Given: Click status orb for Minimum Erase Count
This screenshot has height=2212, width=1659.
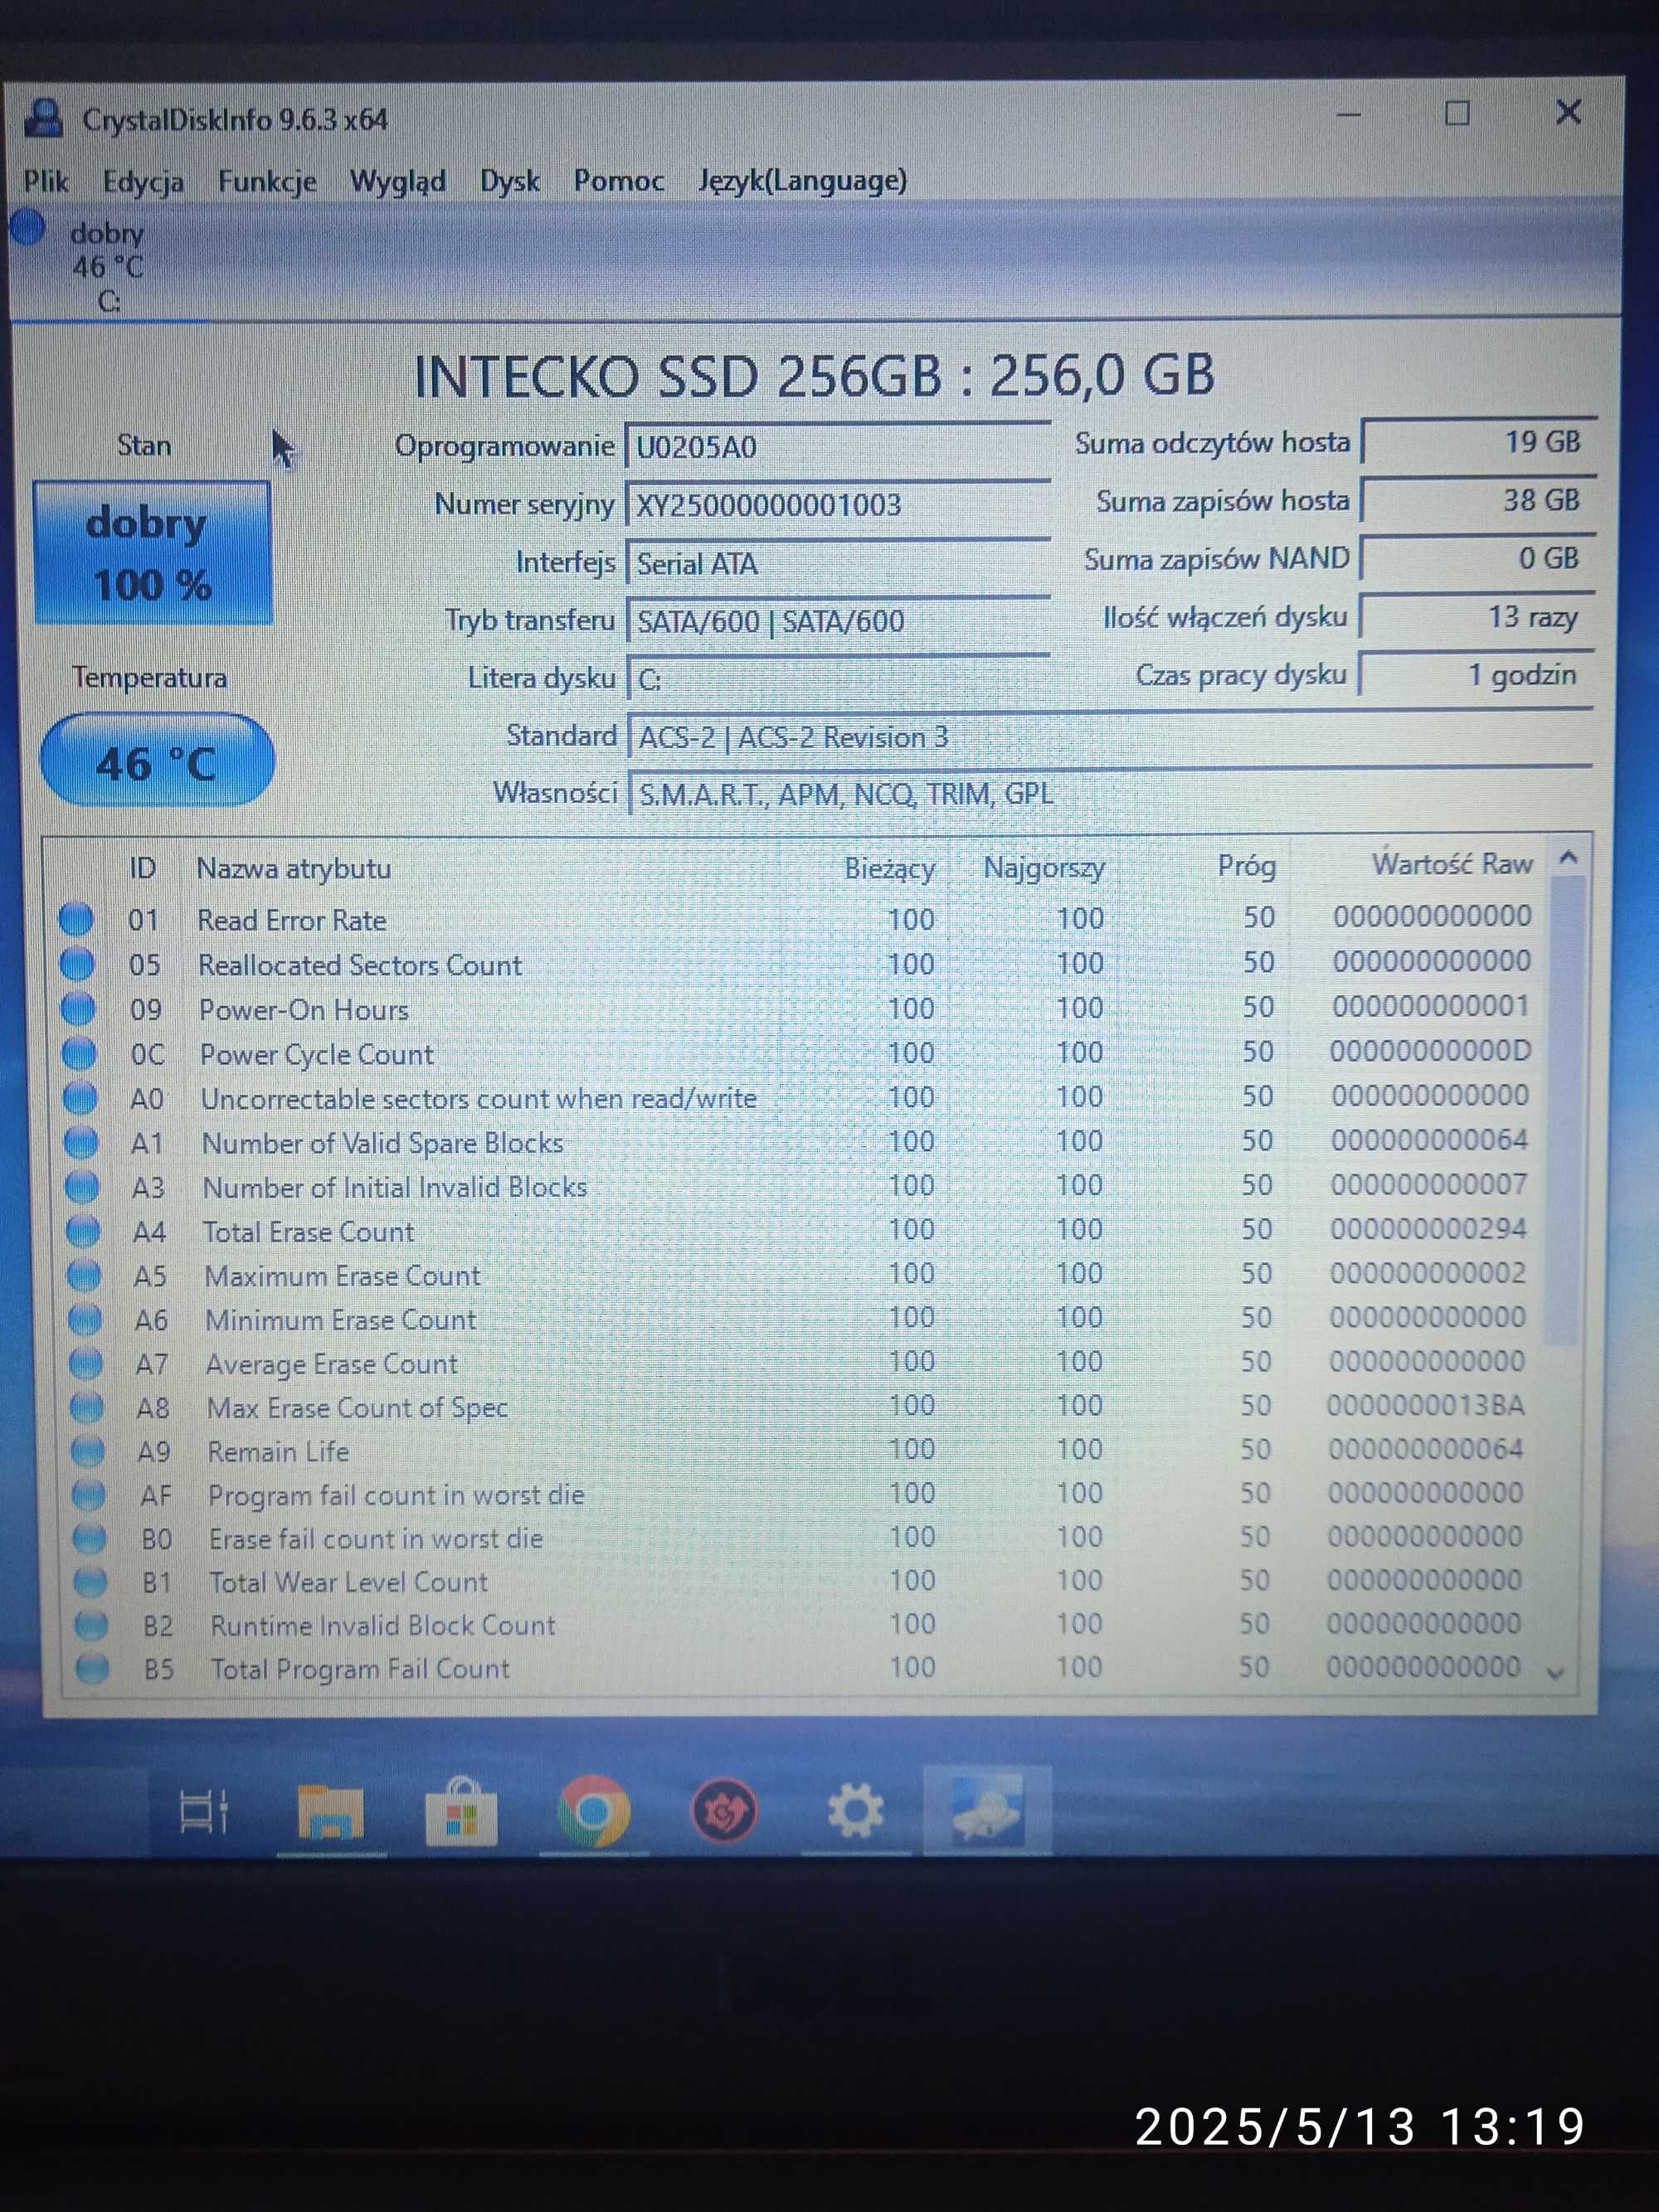Looking at the screenshot, I should (85, 1319).
